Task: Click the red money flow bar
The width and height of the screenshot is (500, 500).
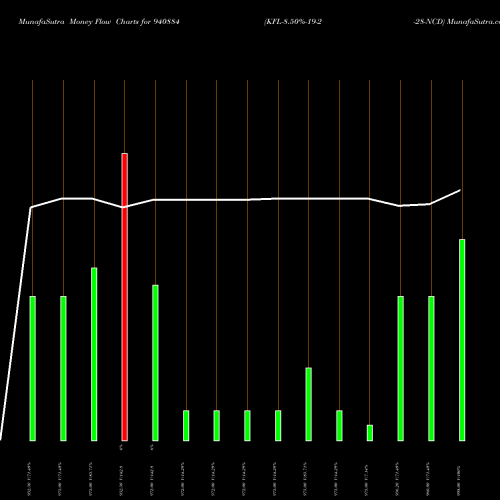Action: (124, 297)
